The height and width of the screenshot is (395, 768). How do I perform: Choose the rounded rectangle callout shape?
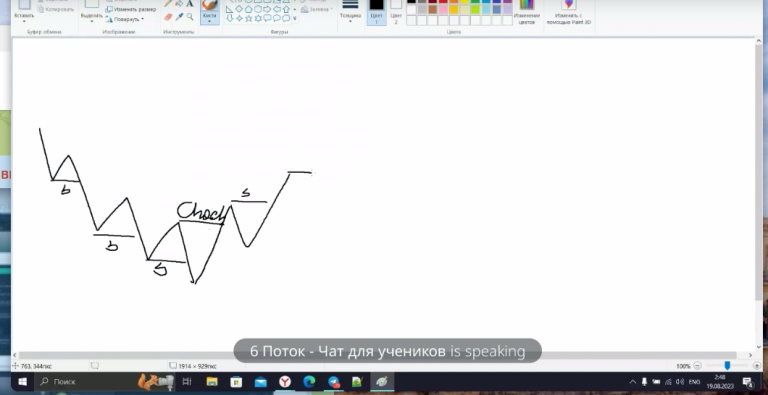pyautogui.click(x=267, y=19)
